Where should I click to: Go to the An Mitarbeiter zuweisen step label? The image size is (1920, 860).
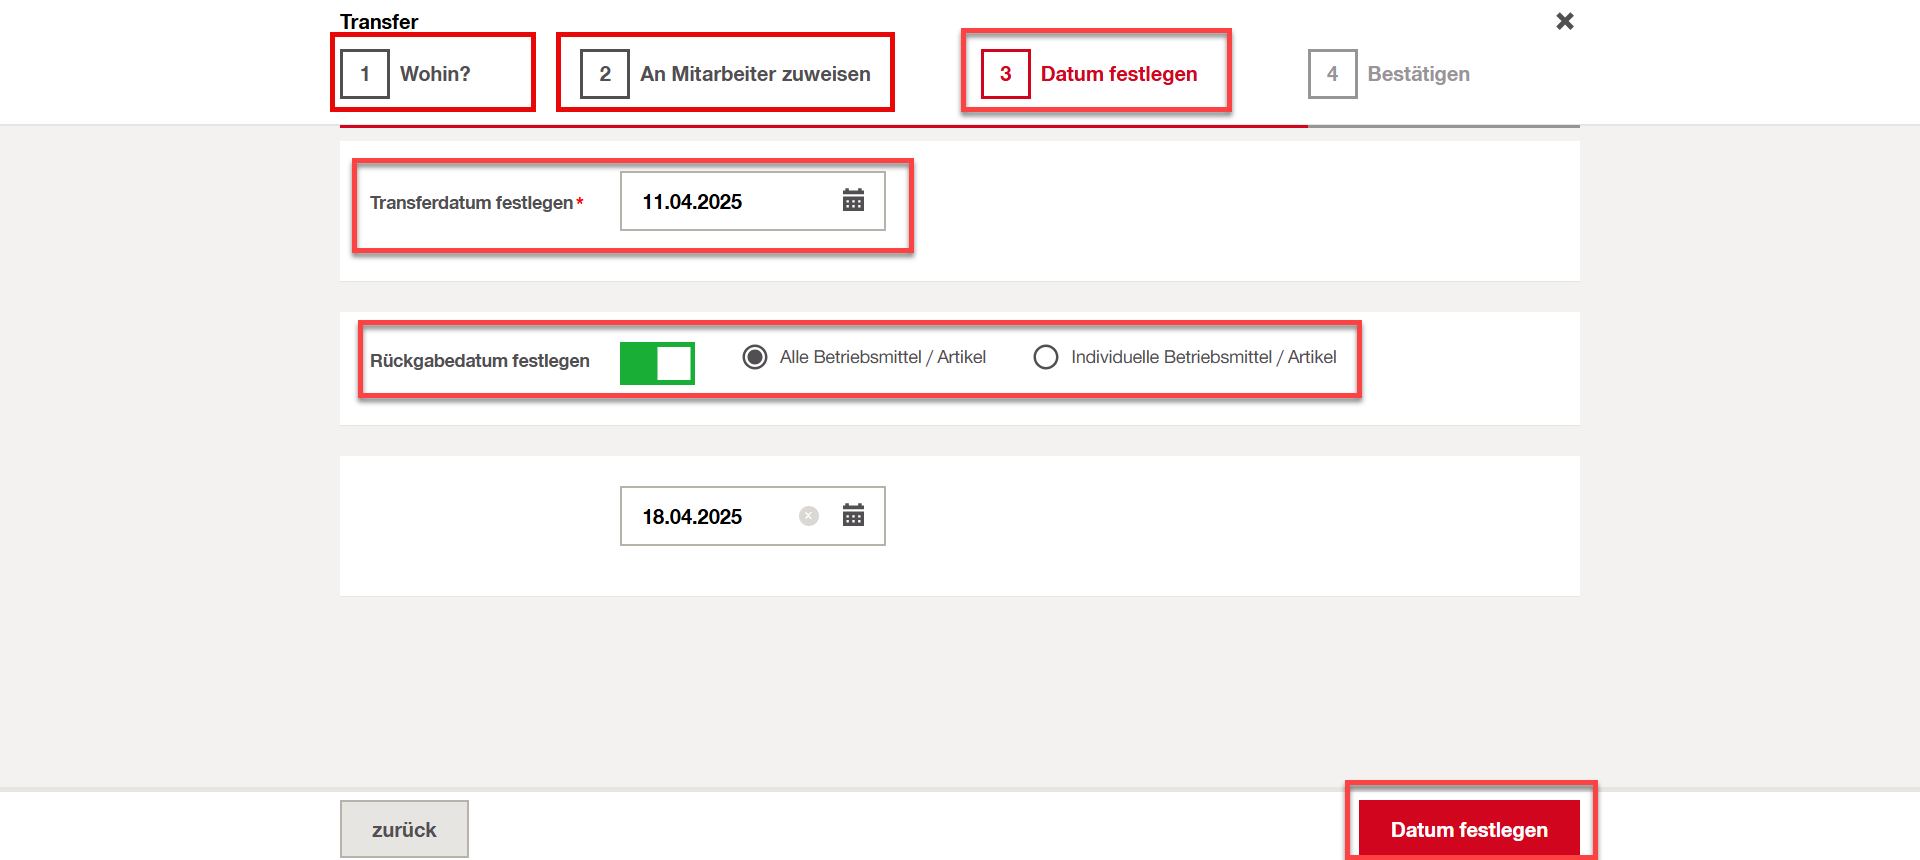755,74
